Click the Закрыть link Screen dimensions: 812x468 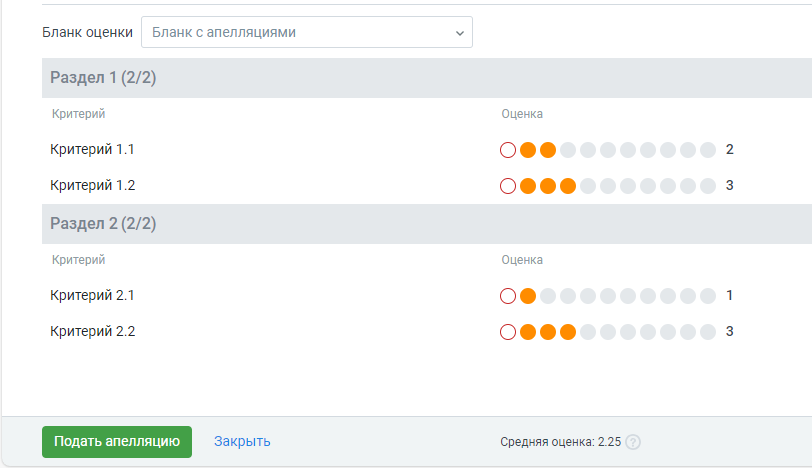pos(242,442)
